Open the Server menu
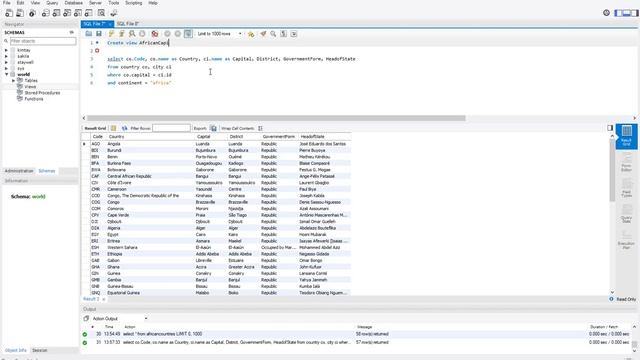 pos(96,3)
